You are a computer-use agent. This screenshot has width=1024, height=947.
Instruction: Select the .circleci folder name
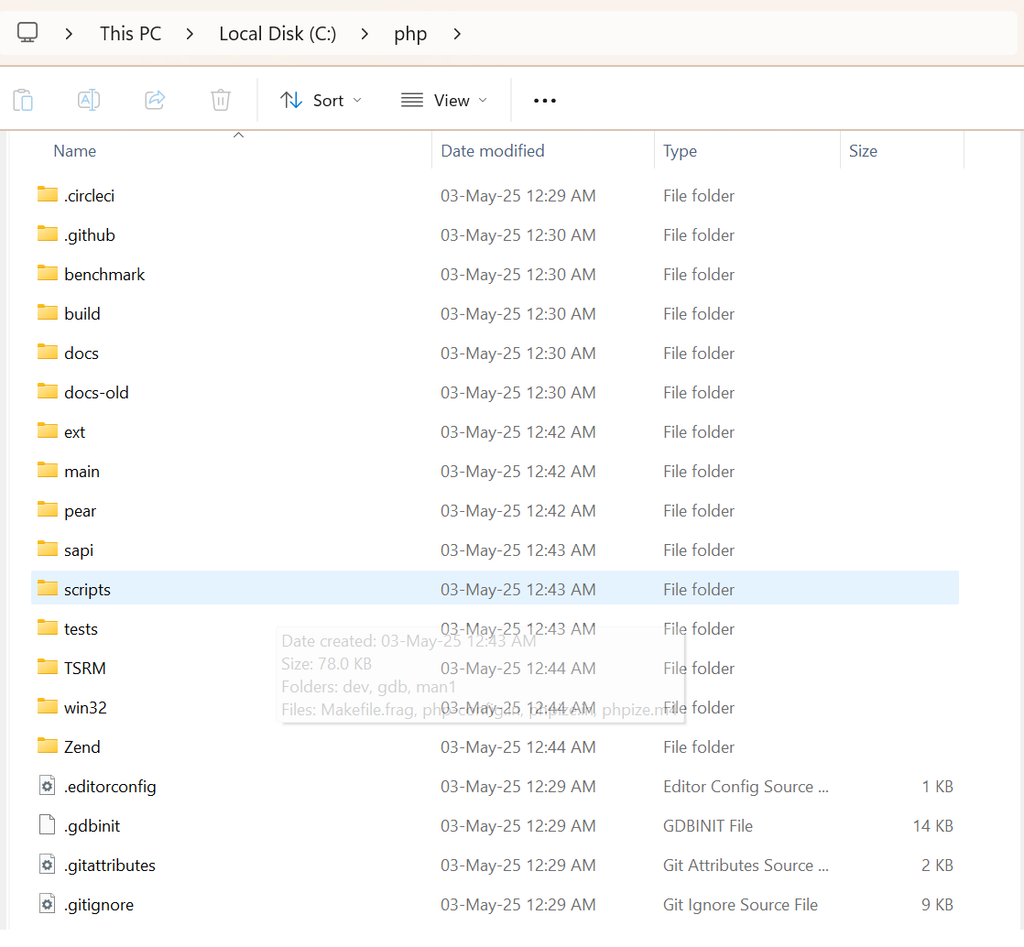point(89,196)
